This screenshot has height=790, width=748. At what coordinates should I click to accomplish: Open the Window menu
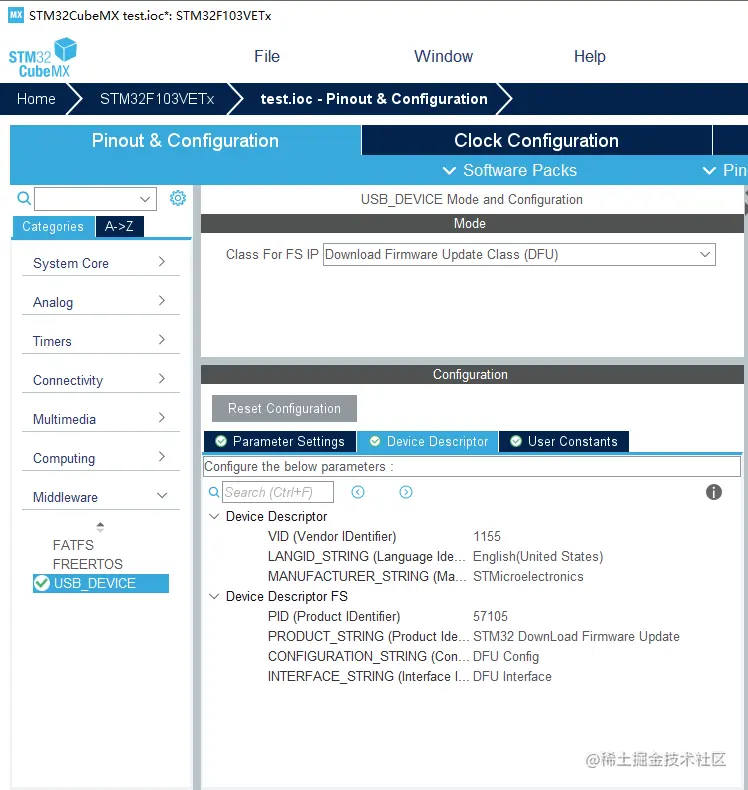(x=443, y=56)
